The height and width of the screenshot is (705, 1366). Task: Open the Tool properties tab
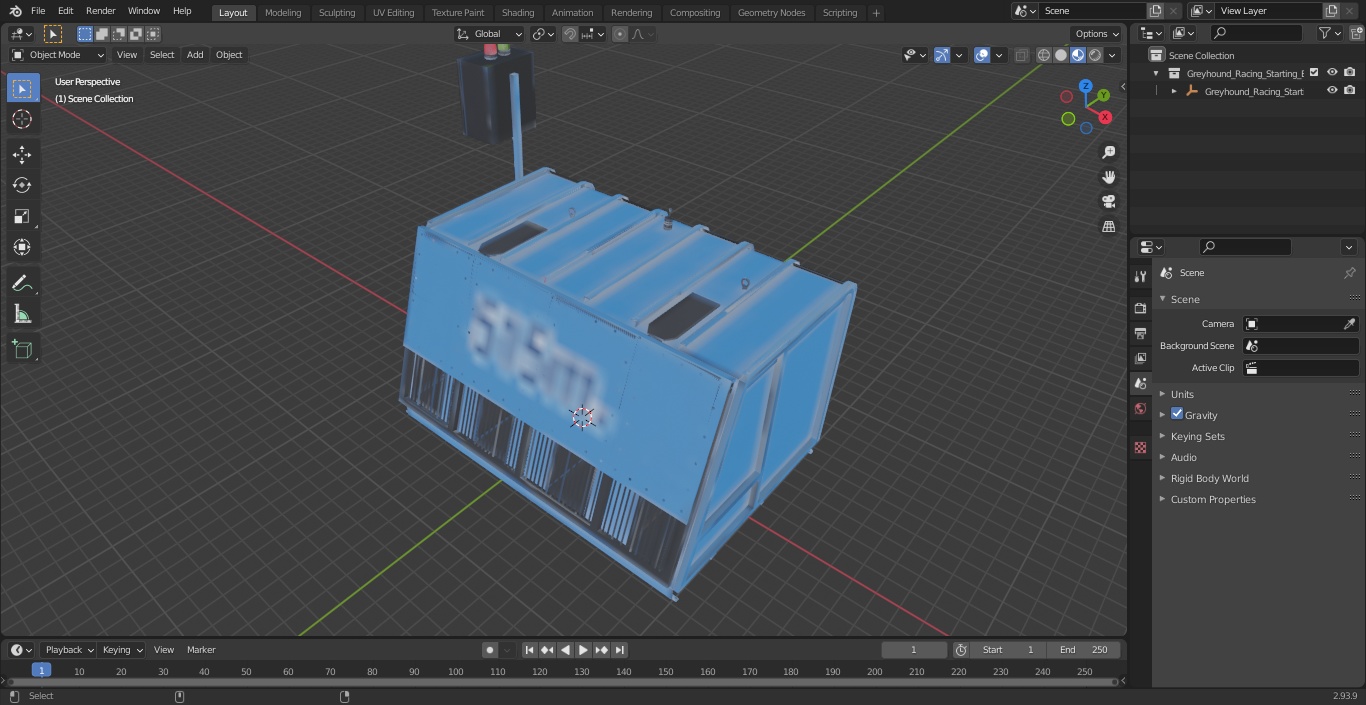click(1140, 276)
